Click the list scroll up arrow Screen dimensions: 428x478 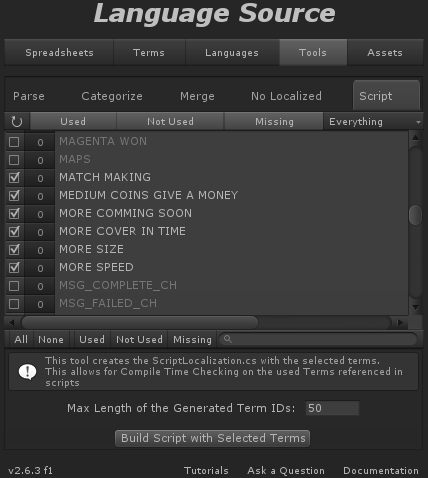click(415, 137)
